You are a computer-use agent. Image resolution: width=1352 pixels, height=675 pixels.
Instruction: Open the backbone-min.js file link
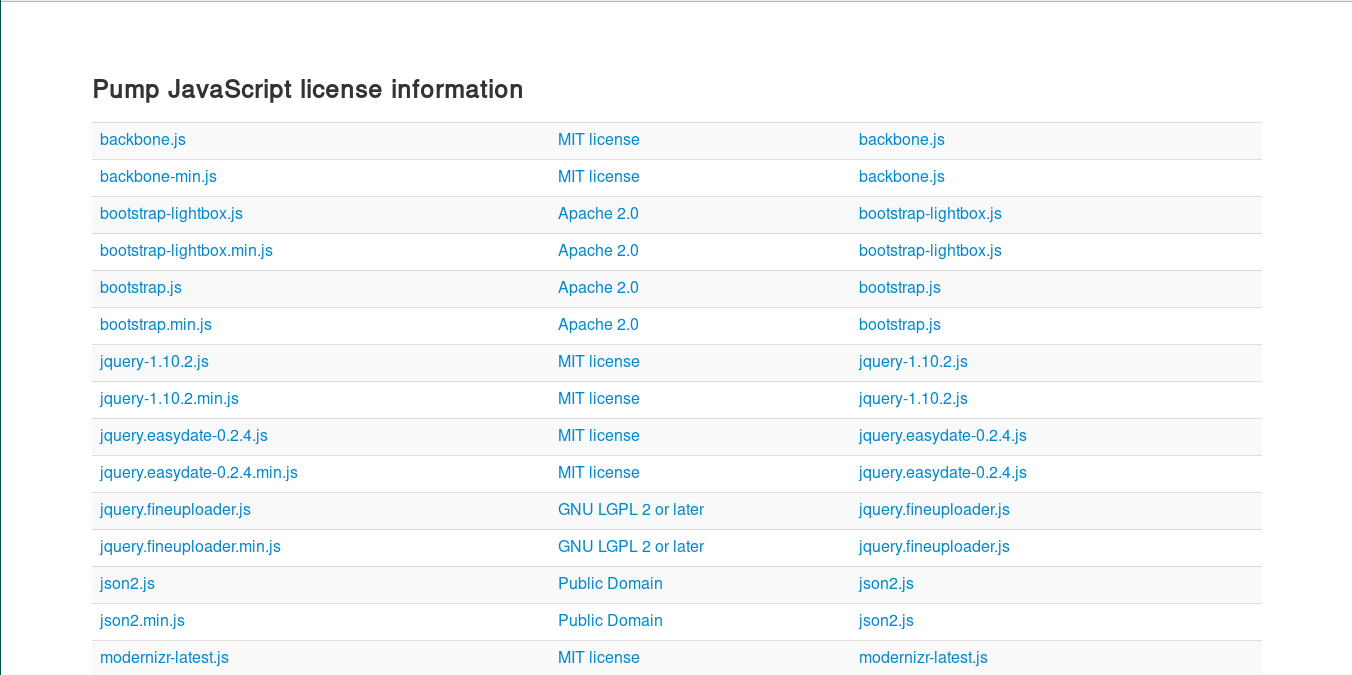[158, 177]
